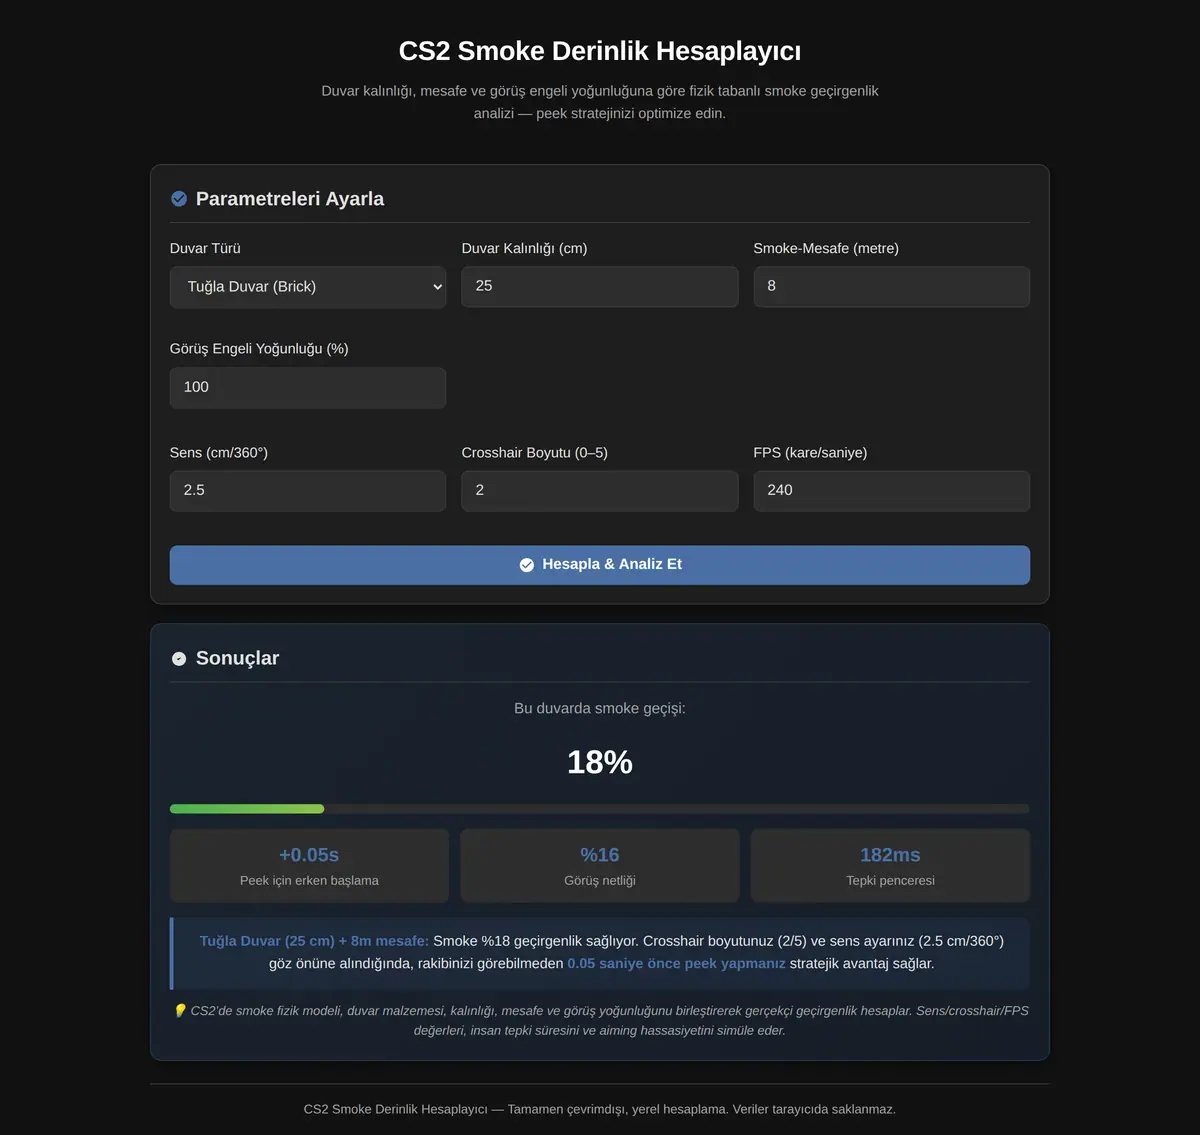Viewport: 1200px width, 1135px height.
Task: Click the Smoke-Mesafe (metre) label
Action: point(826,248)
